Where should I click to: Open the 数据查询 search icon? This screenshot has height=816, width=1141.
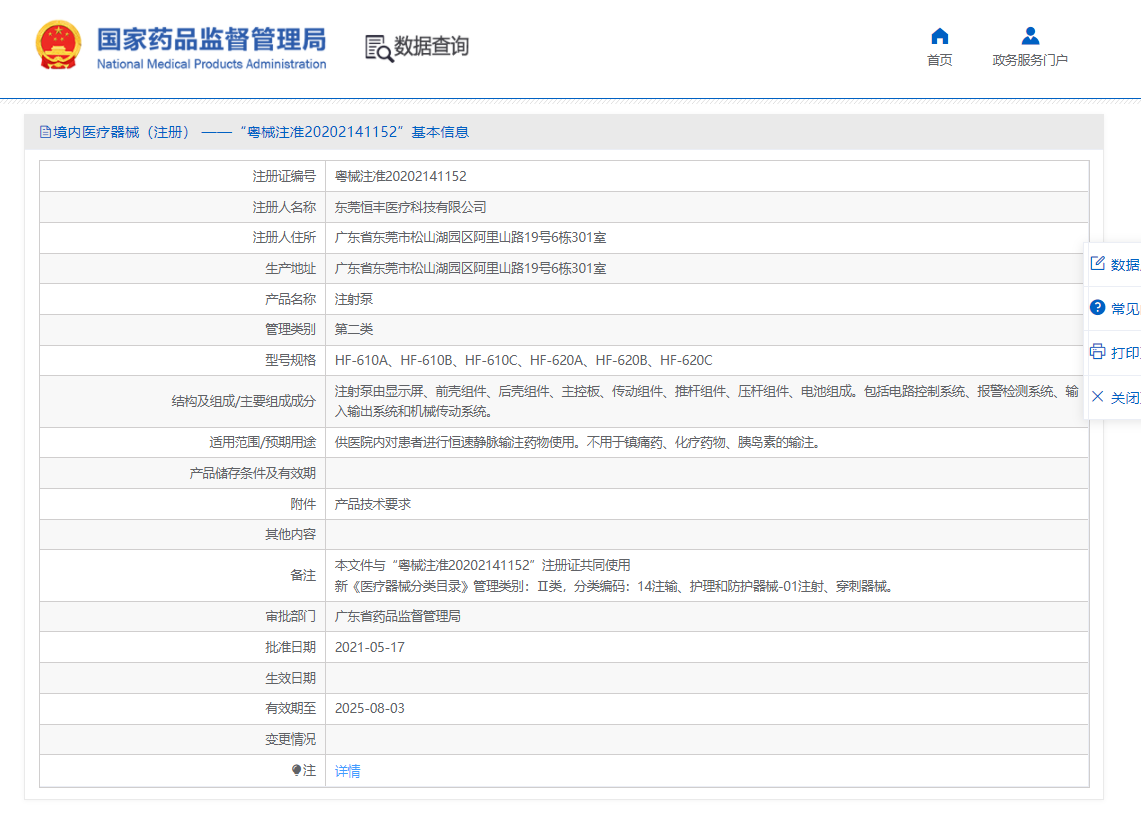point(378,48)
